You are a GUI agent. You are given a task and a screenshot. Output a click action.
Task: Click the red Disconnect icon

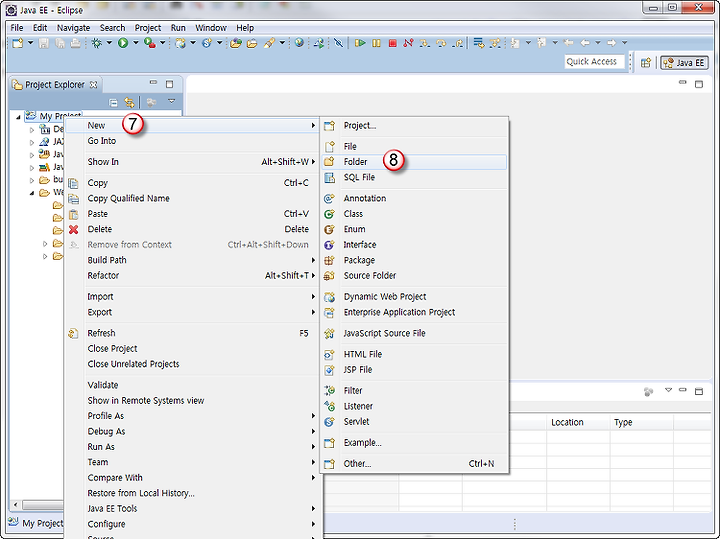click(408, 43)
